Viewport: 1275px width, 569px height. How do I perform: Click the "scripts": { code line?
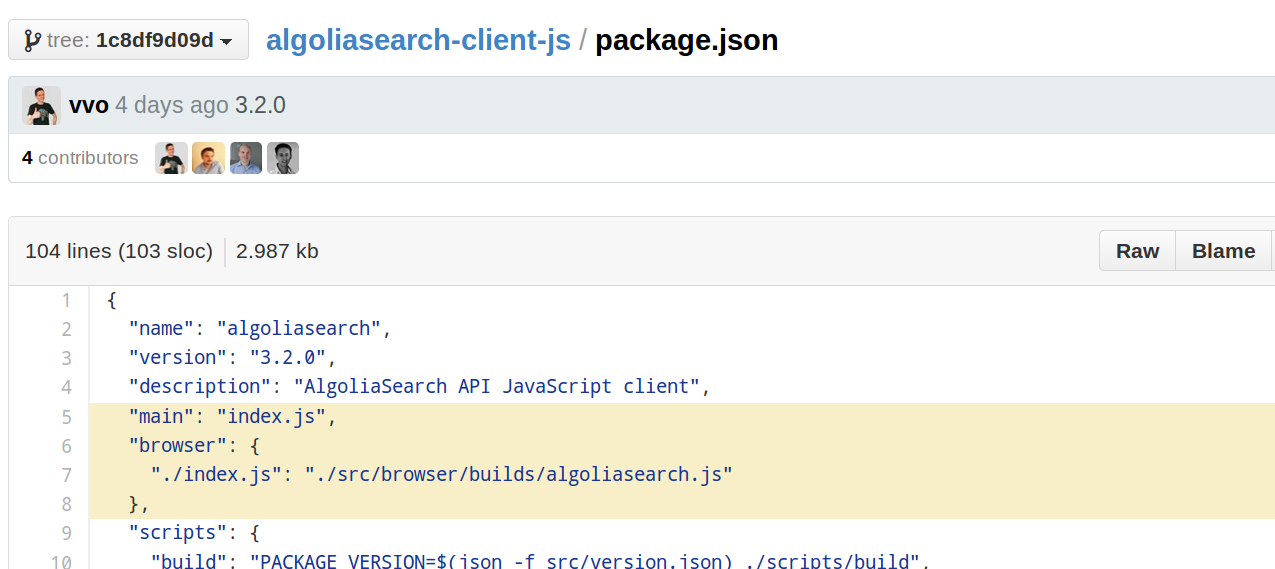click(x=194, y=532)
